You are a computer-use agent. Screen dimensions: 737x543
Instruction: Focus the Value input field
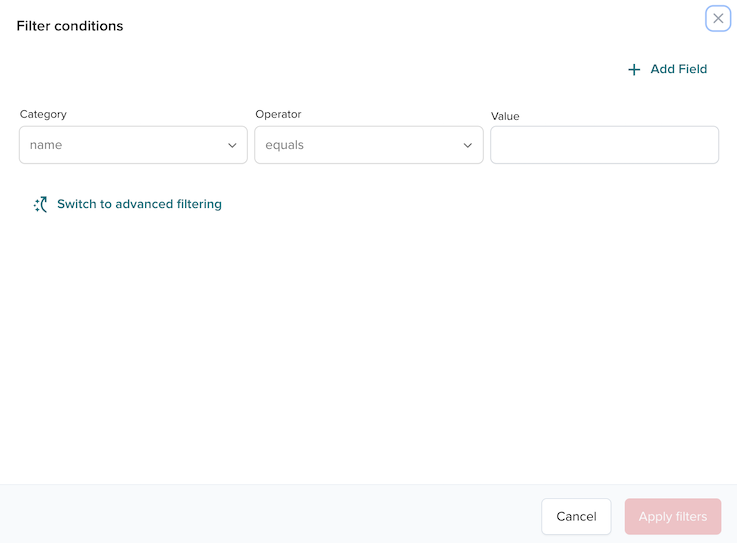coord(604,145)
